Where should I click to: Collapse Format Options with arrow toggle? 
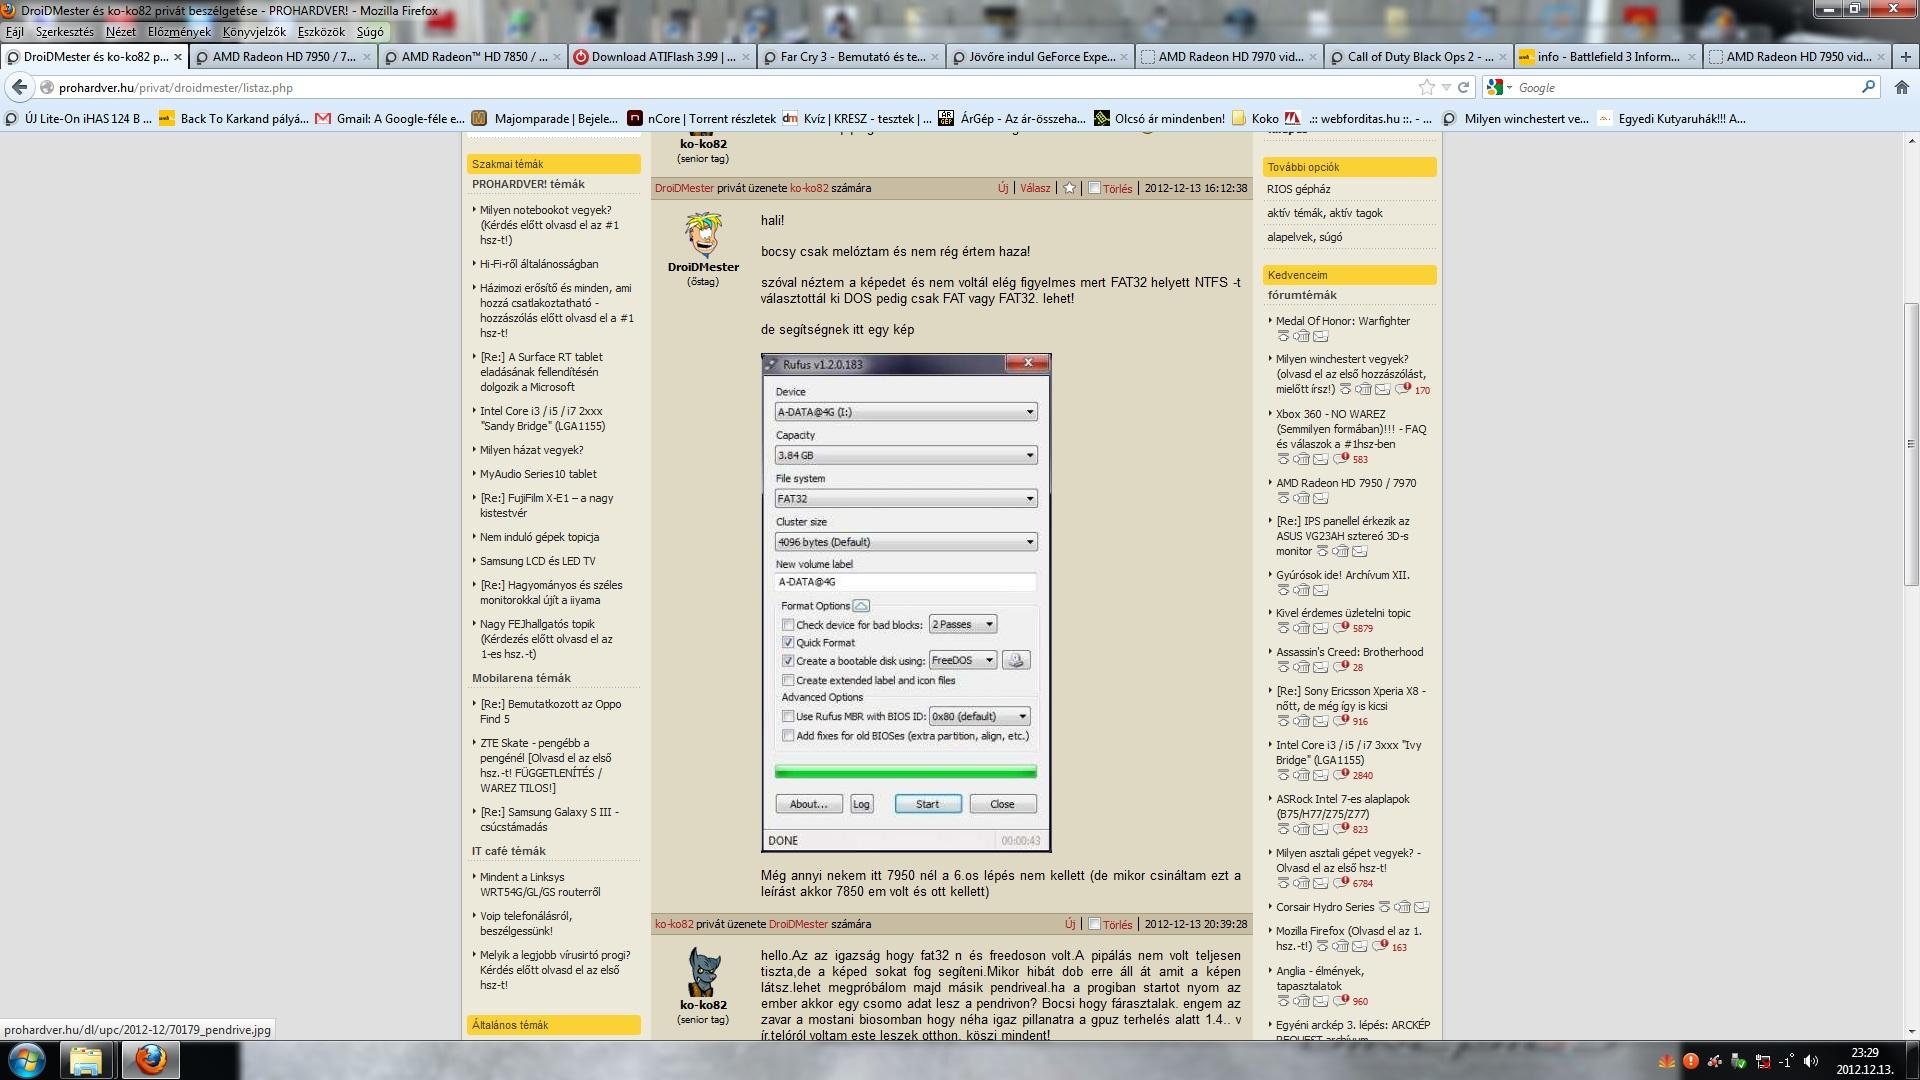pyautogui.click(x=861, y=606)
